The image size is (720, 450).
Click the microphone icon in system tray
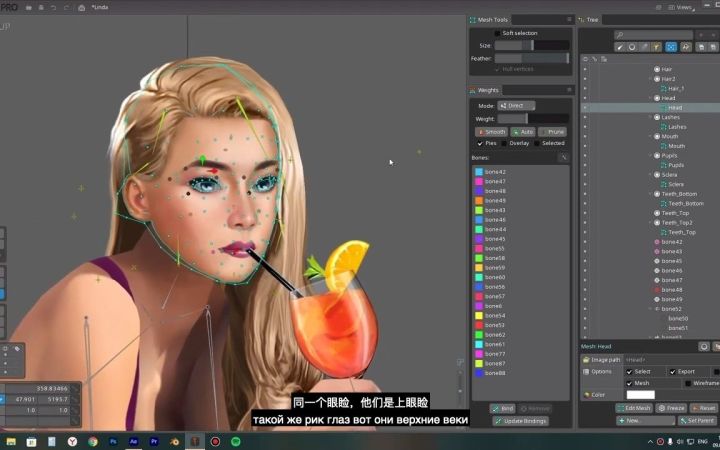(x=670, y=442)
